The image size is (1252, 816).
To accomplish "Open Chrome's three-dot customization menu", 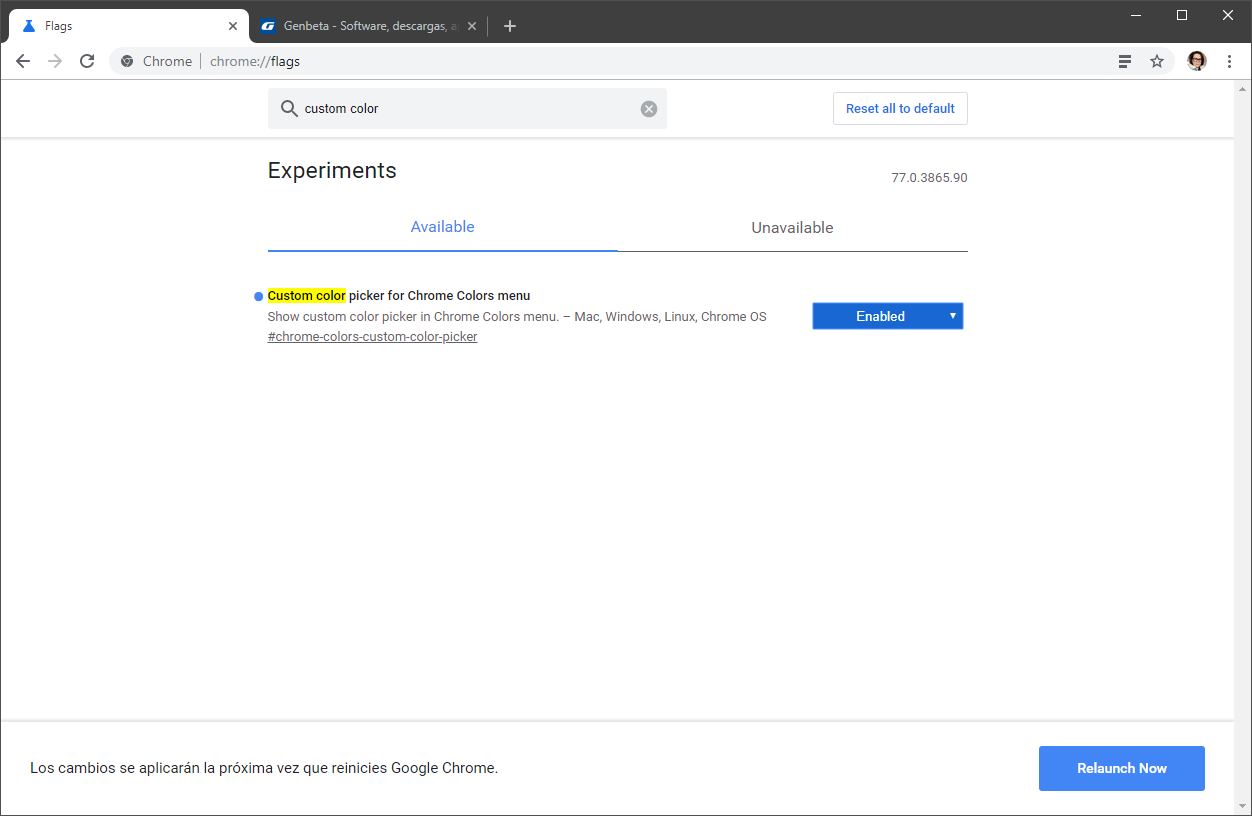I will (1229, 61).
